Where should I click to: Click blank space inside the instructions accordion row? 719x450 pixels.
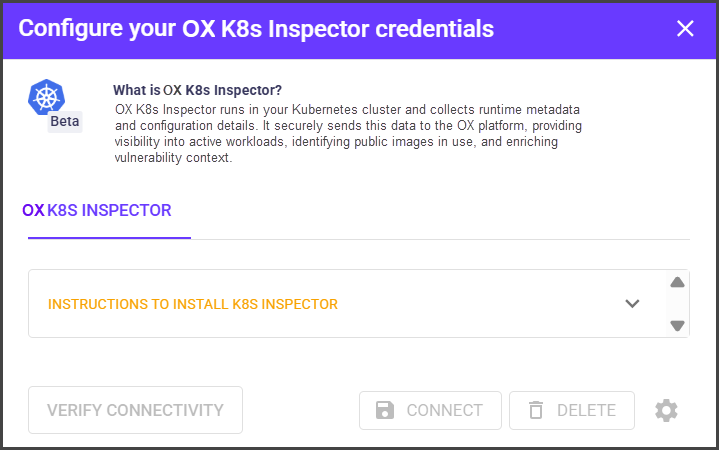[x=480, y=304]
